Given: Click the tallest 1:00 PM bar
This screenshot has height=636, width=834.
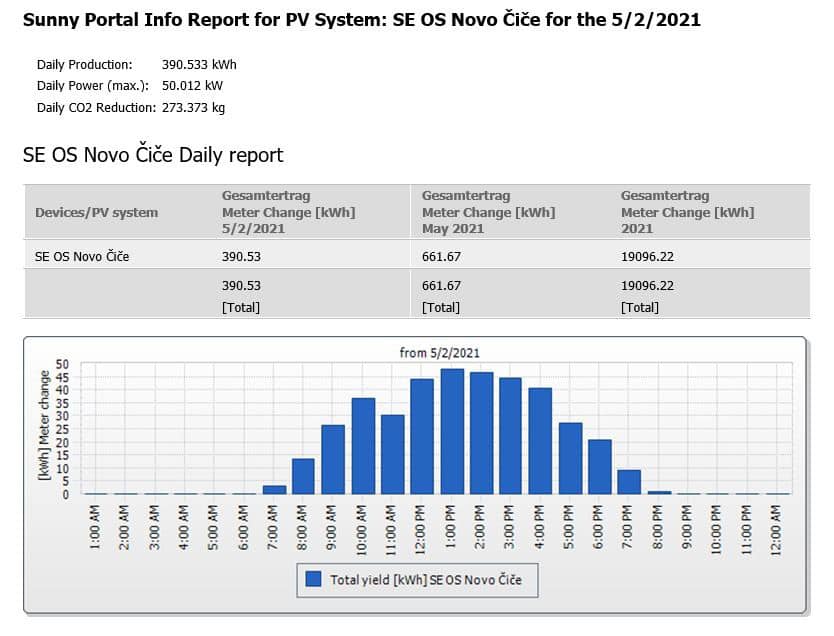Looking at the screenshot, I should click(x=452, y=431).
